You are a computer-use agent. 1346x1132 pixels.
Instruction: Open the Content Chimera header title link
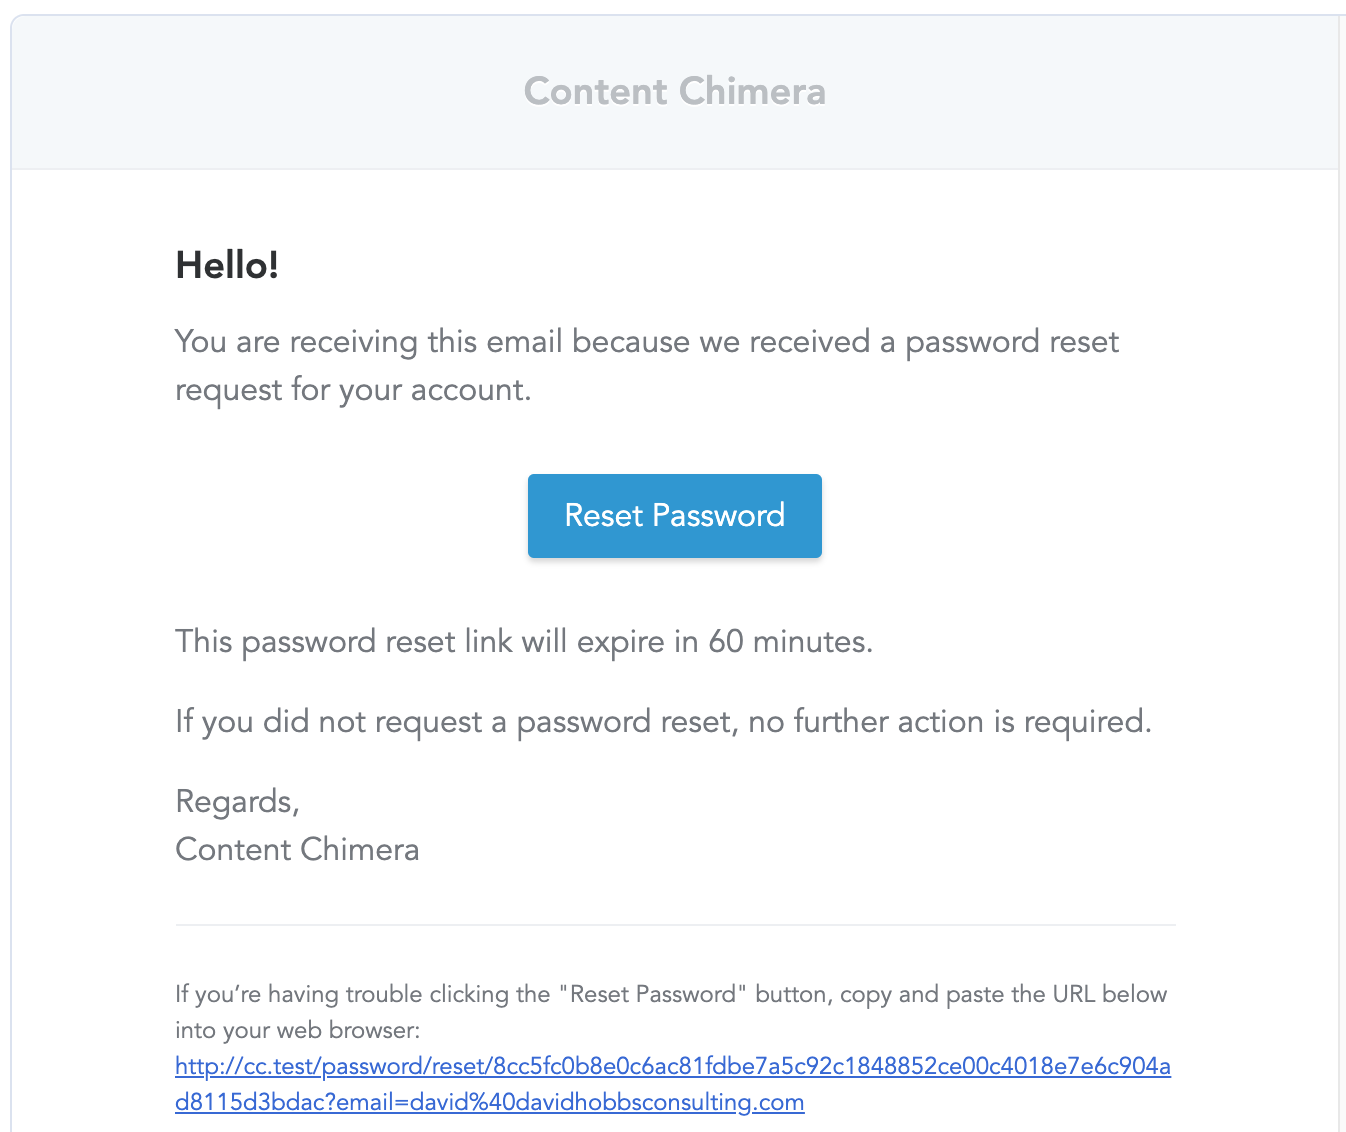[x=674, y=92]
